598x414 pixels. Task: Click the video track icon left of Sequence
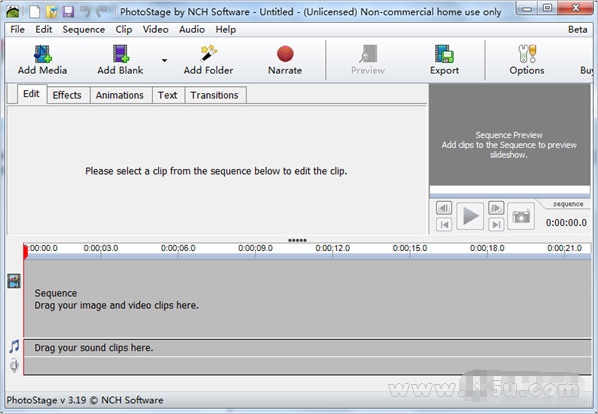tap(14, 281)
